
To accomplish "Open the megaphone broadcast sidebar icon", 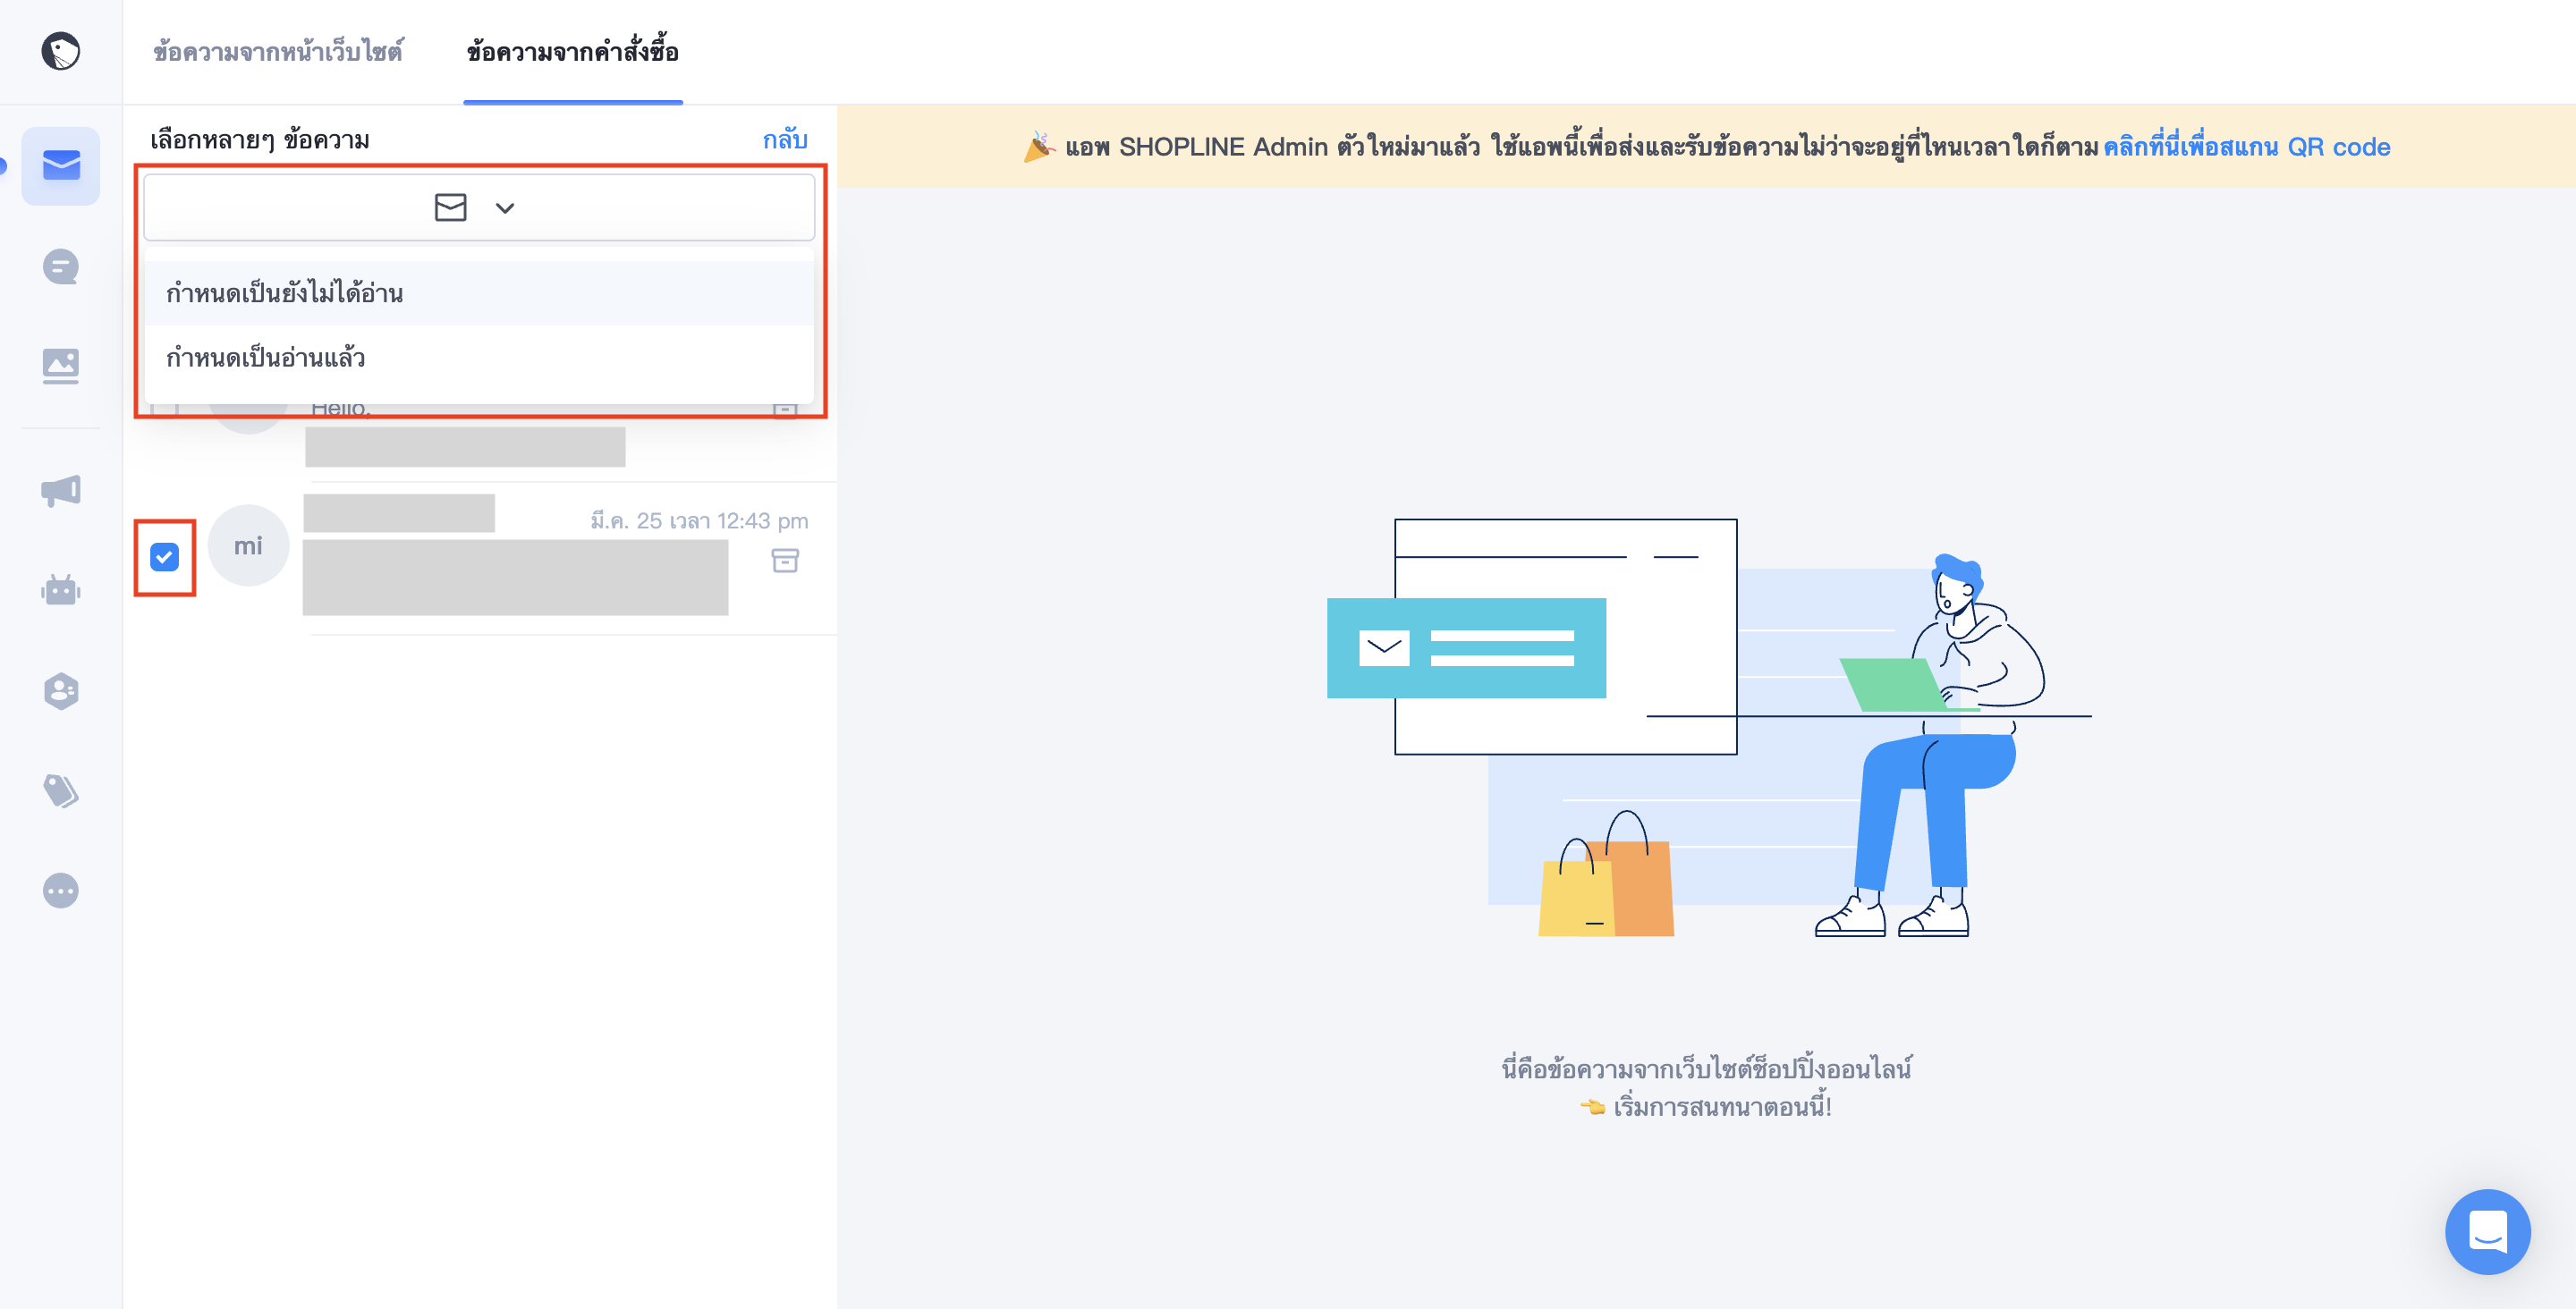I will (x=61, y=490).
